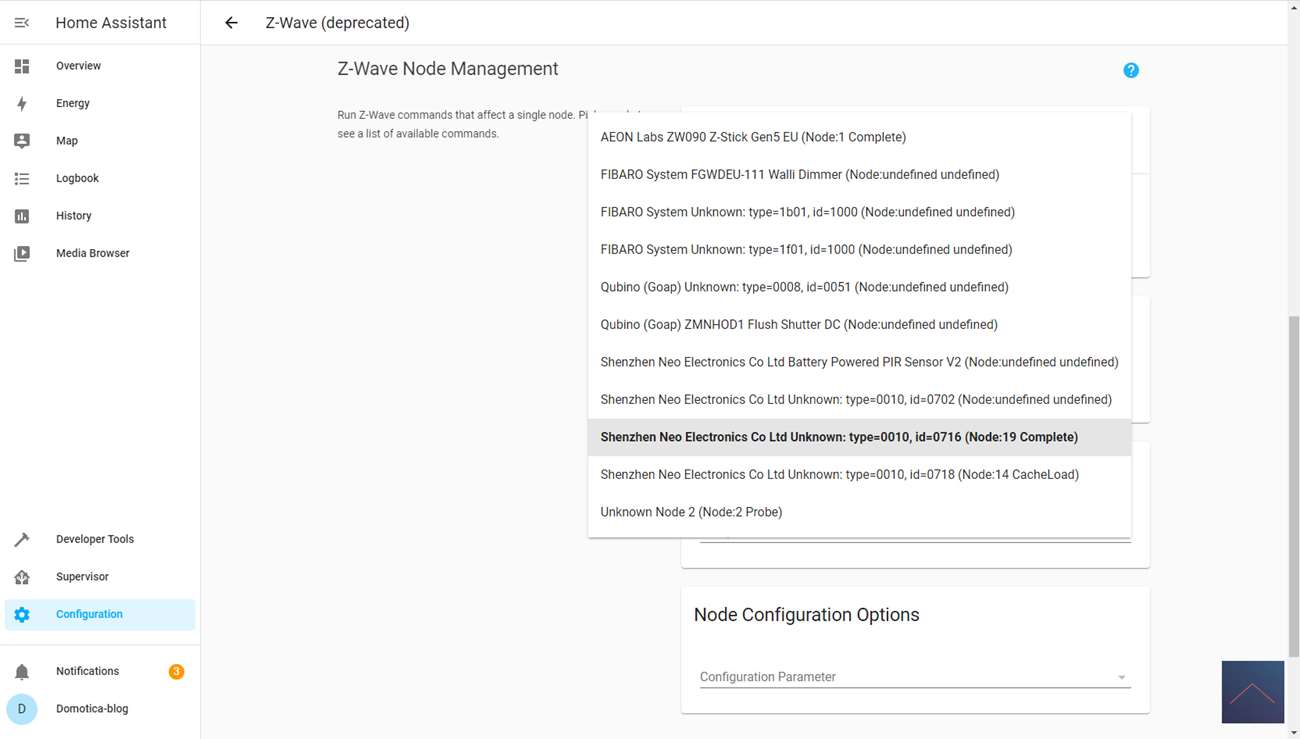
Task: Click the Logbook list icon
Action: [x=22, y=178]
